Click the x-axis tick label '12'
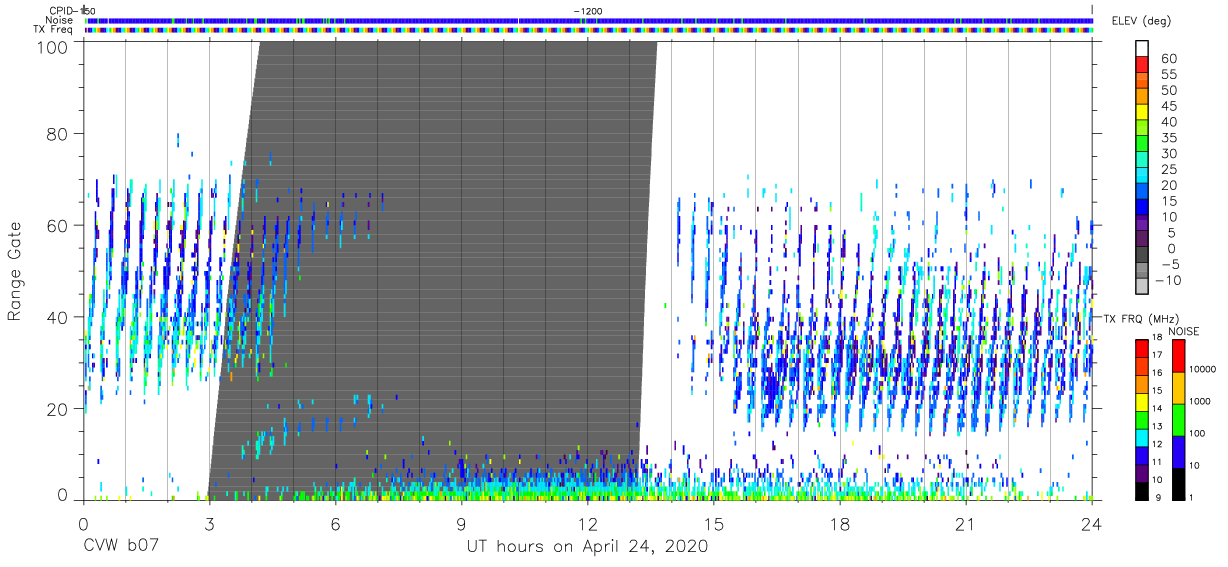 588,524
